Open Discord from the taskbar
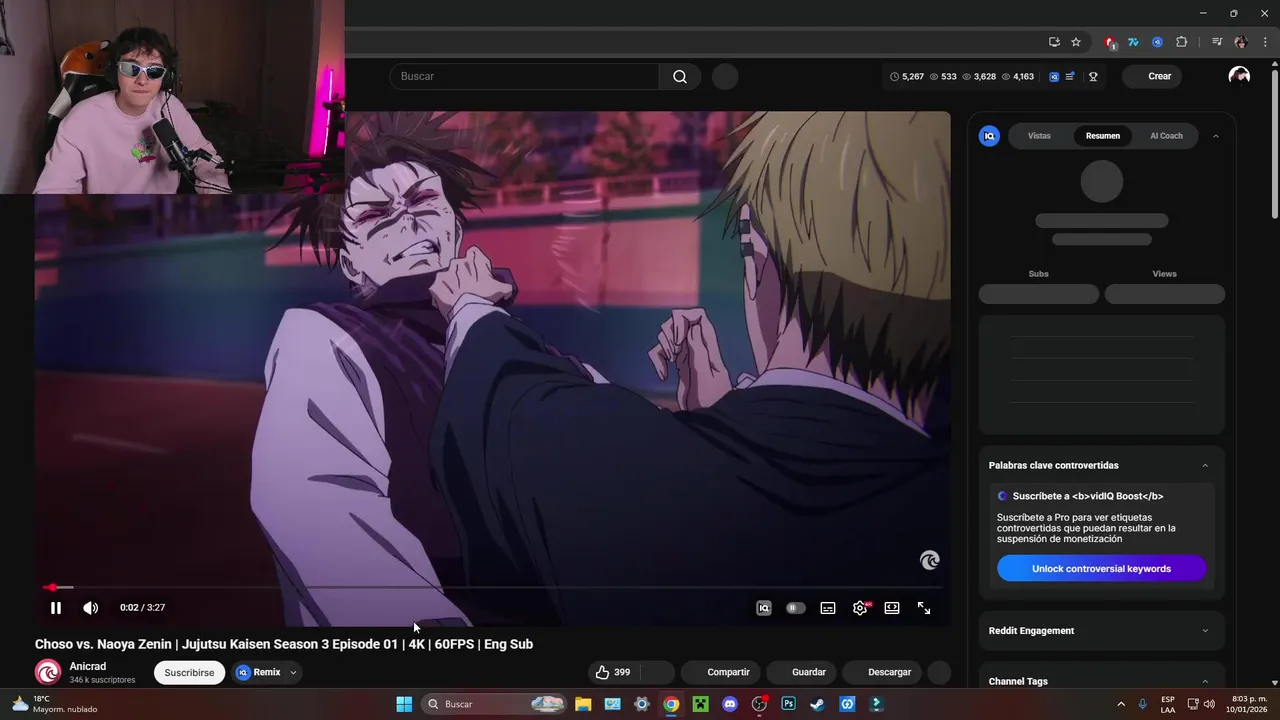Image resolution: width=1280 pixels, height=720 pixels. tap(730, 704)
